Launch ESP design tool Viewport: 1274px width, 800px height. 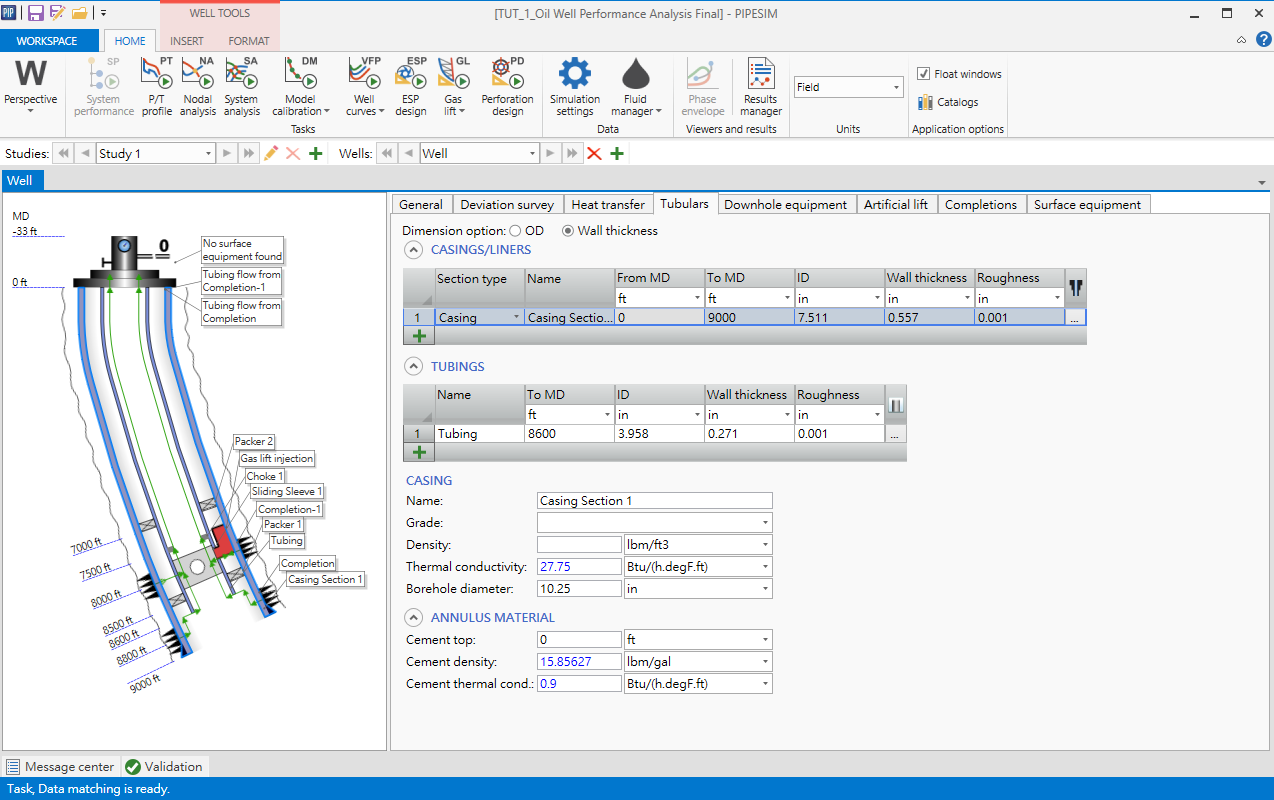[410, 87]
